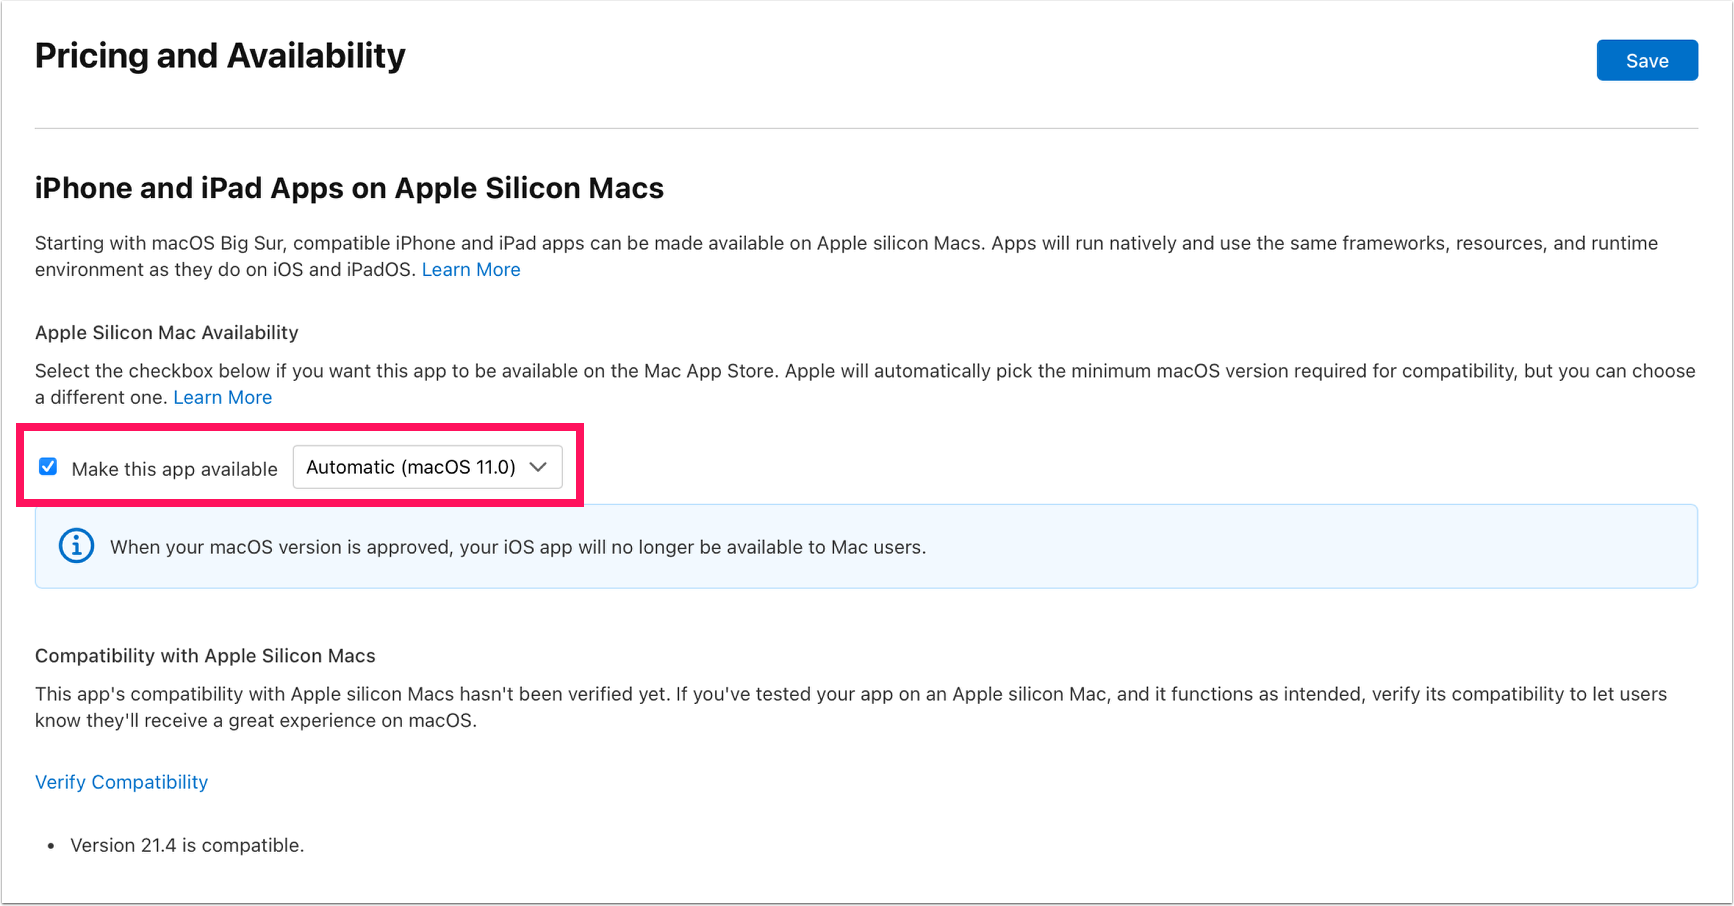Click the 'Version 21.4 is compatible.' text

(187, 845)
